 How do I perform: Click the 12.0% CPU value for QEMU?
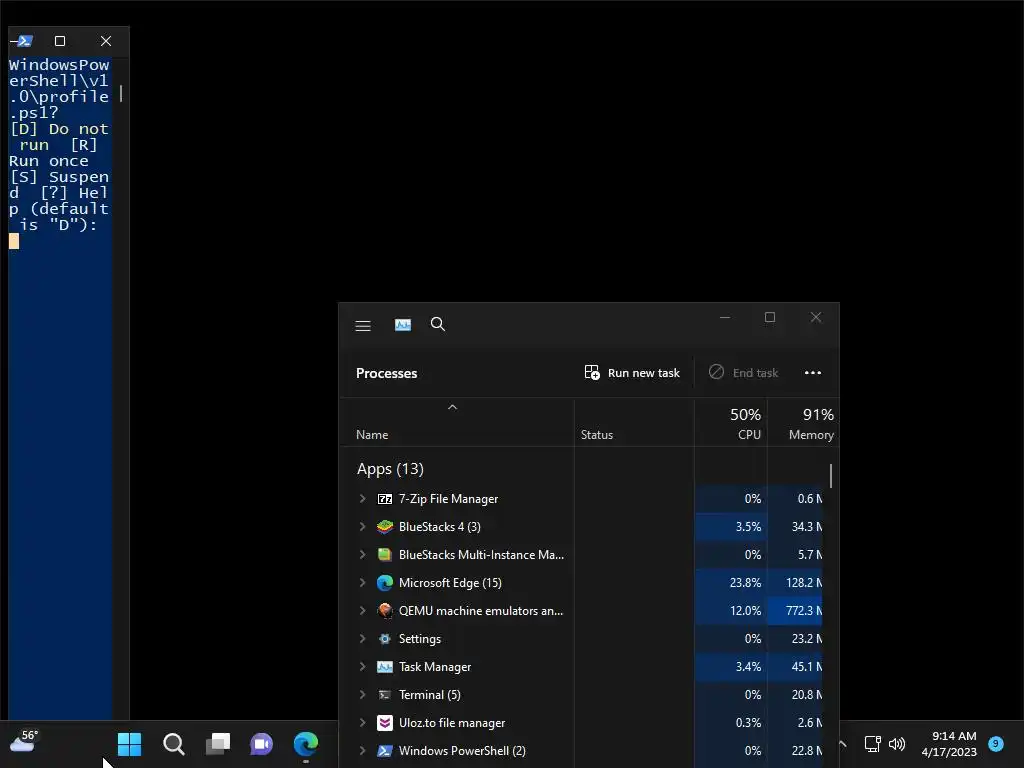coord(745,611)
